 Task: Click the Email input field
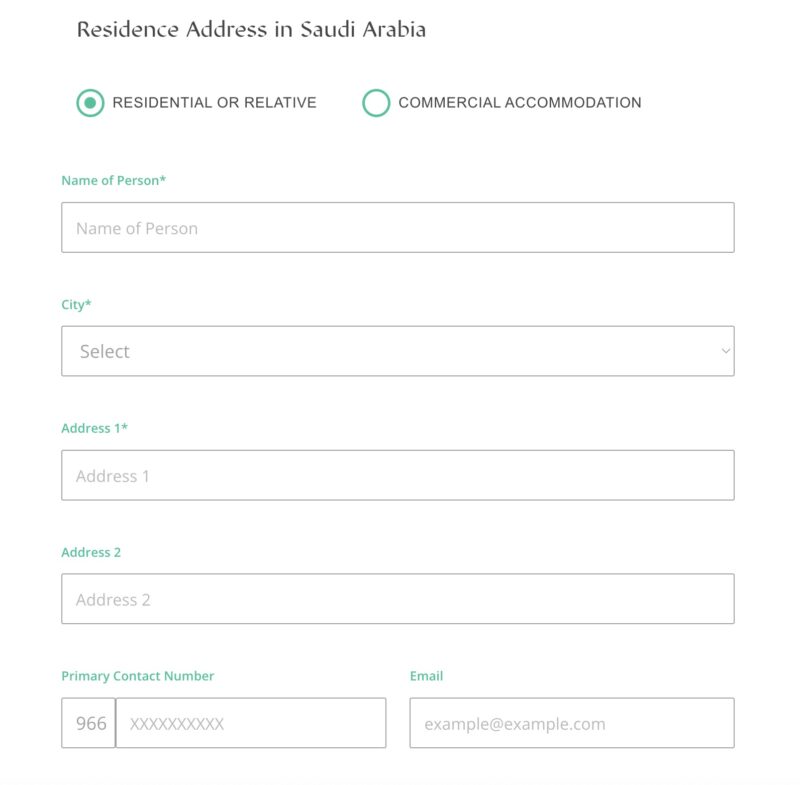coord(571,723)
